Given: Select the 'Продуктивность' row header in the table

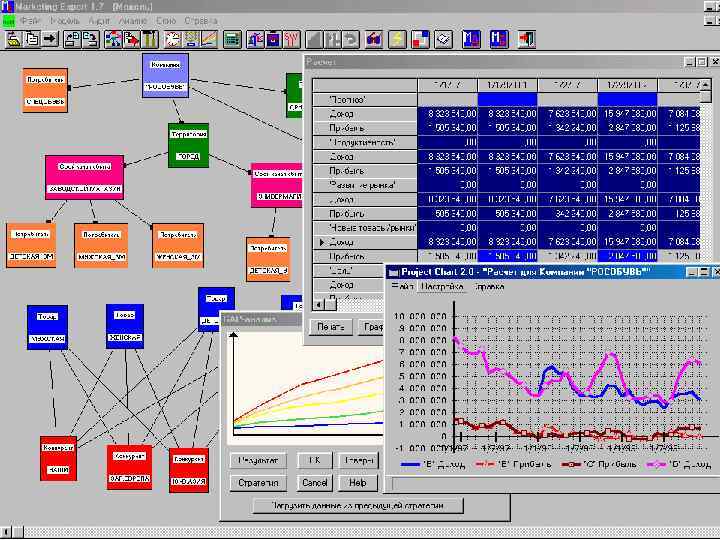Looking at the screenshot, I should [x=365, y=142].
